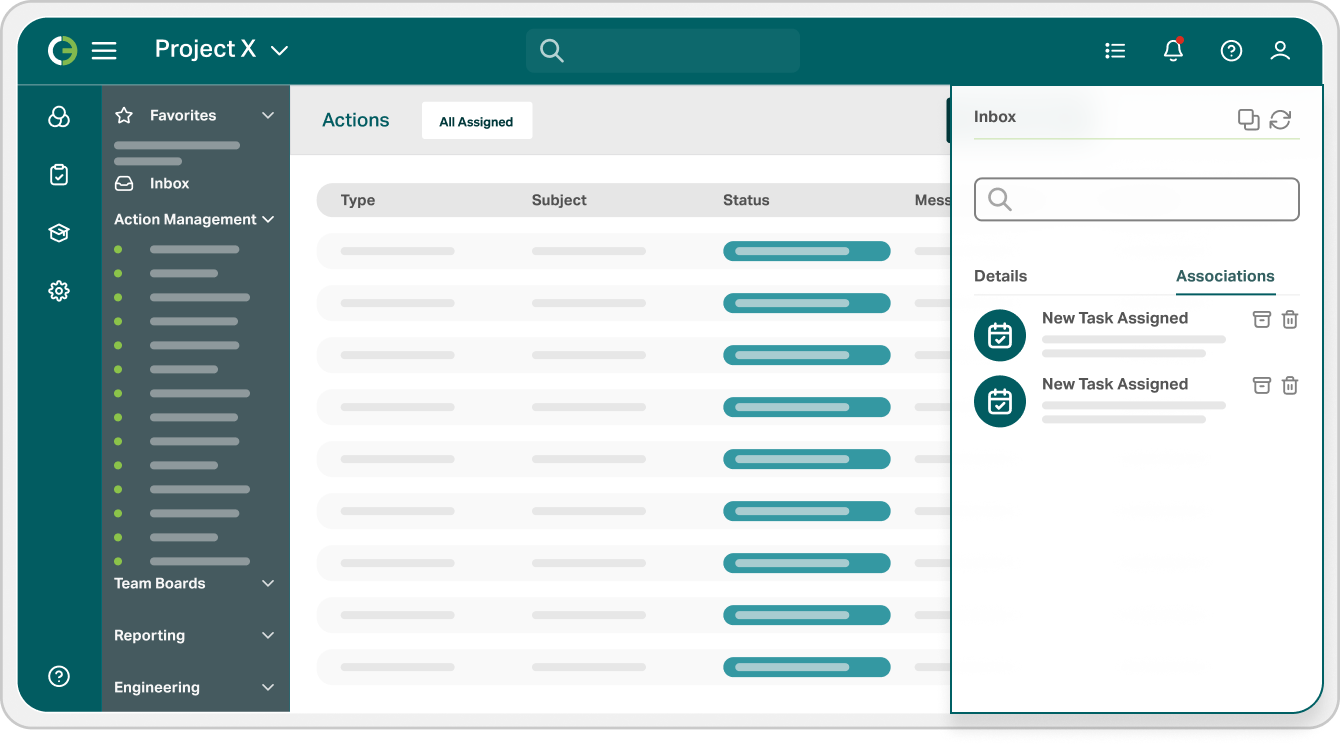Open the list view icon in top bar
1340x746 pixels.
[x=1115, y=50]
